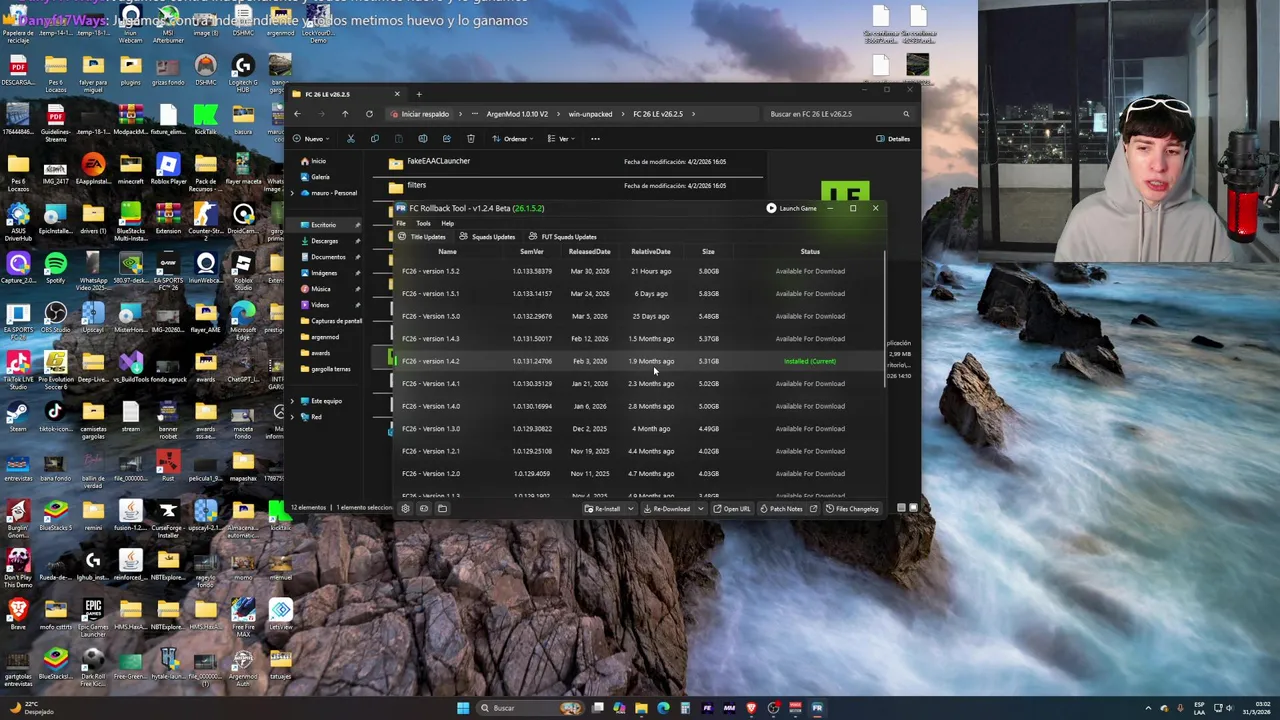Open the Tools menu in Rollback Tool
This screenshot has width=1280, height=720.
tap(423, 223)
